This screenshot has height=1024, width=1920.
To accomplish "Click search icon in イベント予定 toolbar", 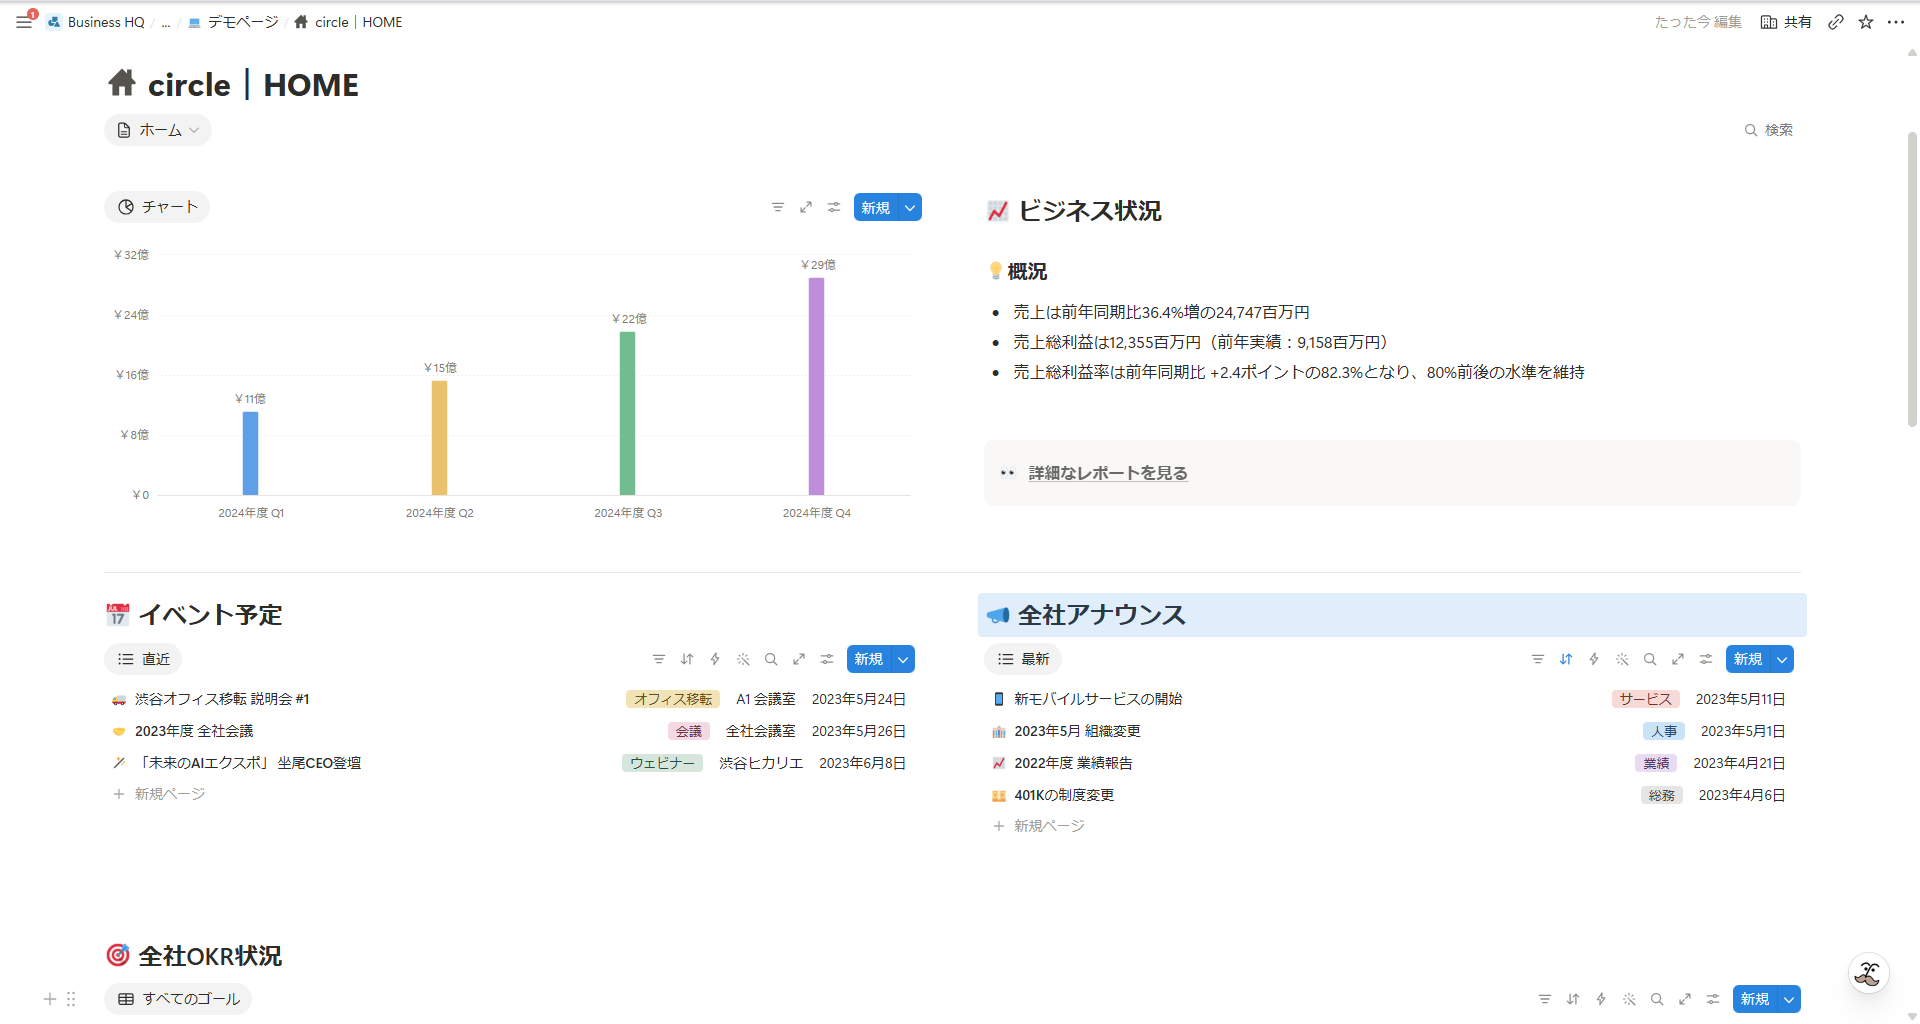I will tap(771, 659).
